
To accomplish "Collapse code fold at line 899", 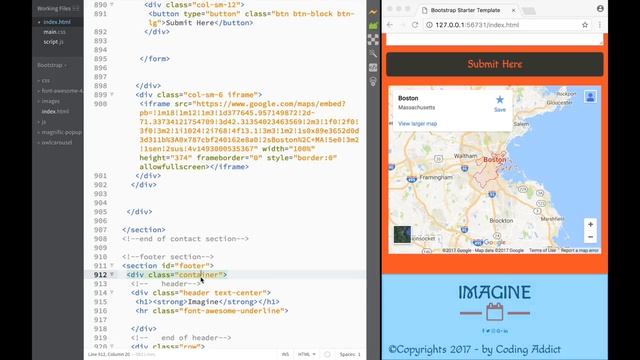I will pos(112,95).
